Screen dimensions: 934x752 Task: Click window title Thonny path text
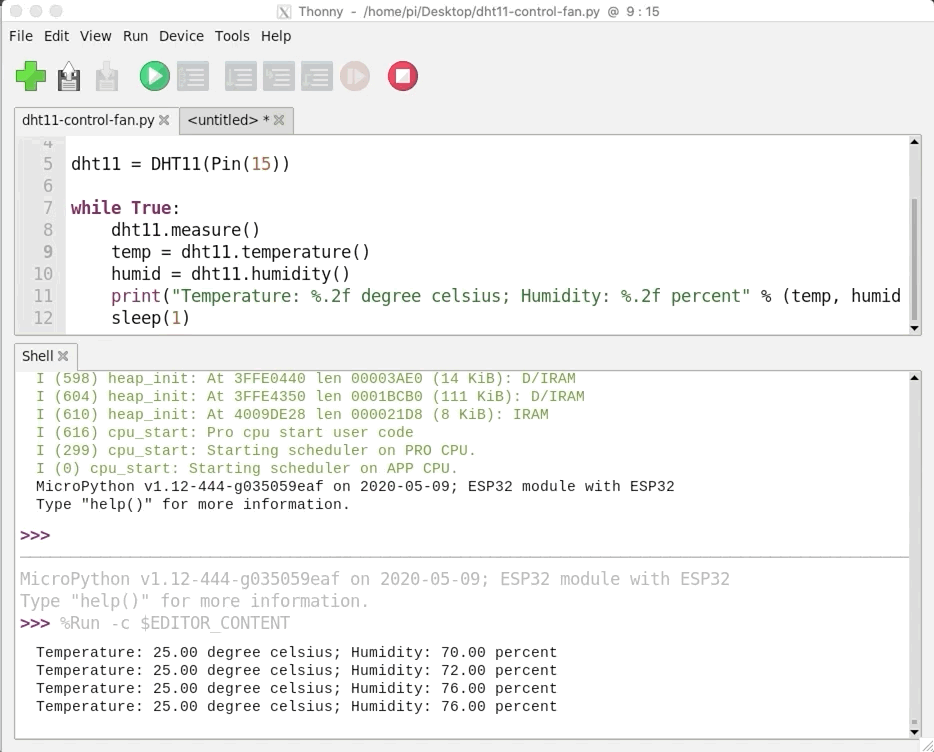click(479, 11)
